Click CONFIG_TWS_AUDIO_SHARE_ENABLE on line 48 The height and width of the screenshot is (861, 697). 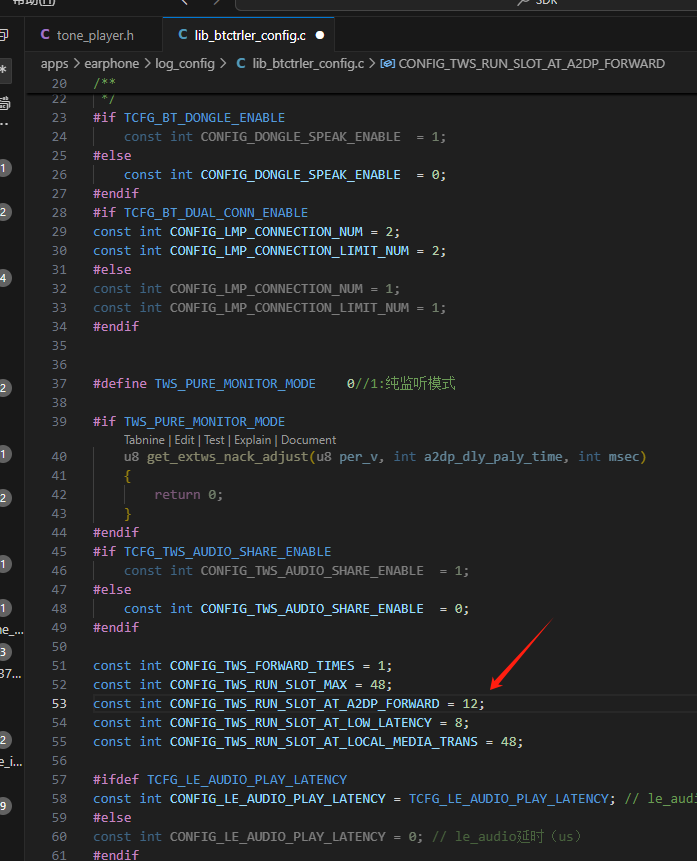(x=312, y=609)
